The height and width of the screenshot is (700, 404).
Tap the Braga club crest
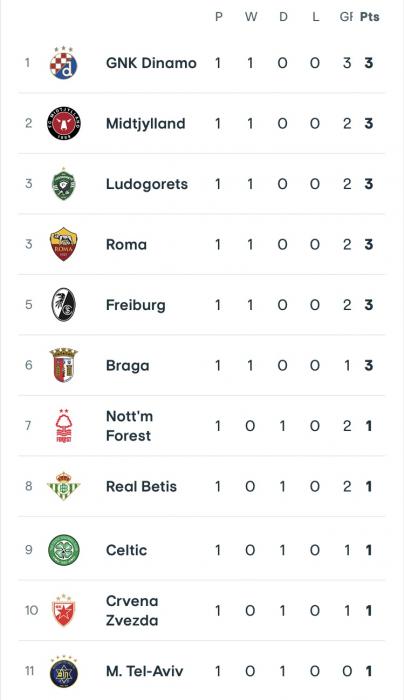click(x=63, y=365)
